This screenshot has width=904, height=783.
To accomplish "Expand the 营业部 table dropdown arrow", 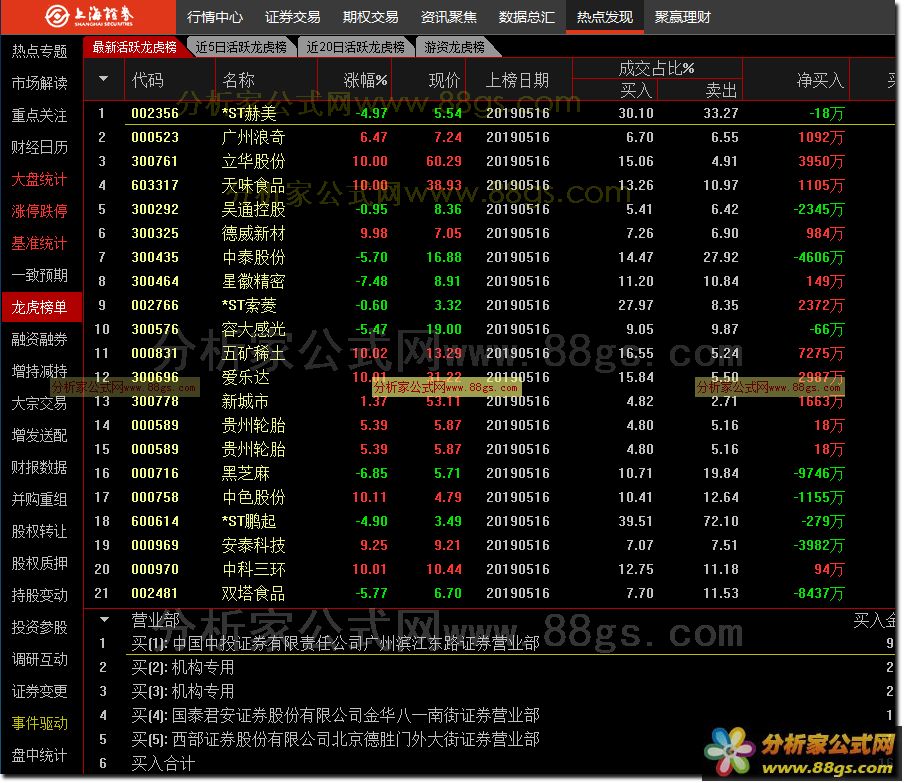I will point(104,620).
